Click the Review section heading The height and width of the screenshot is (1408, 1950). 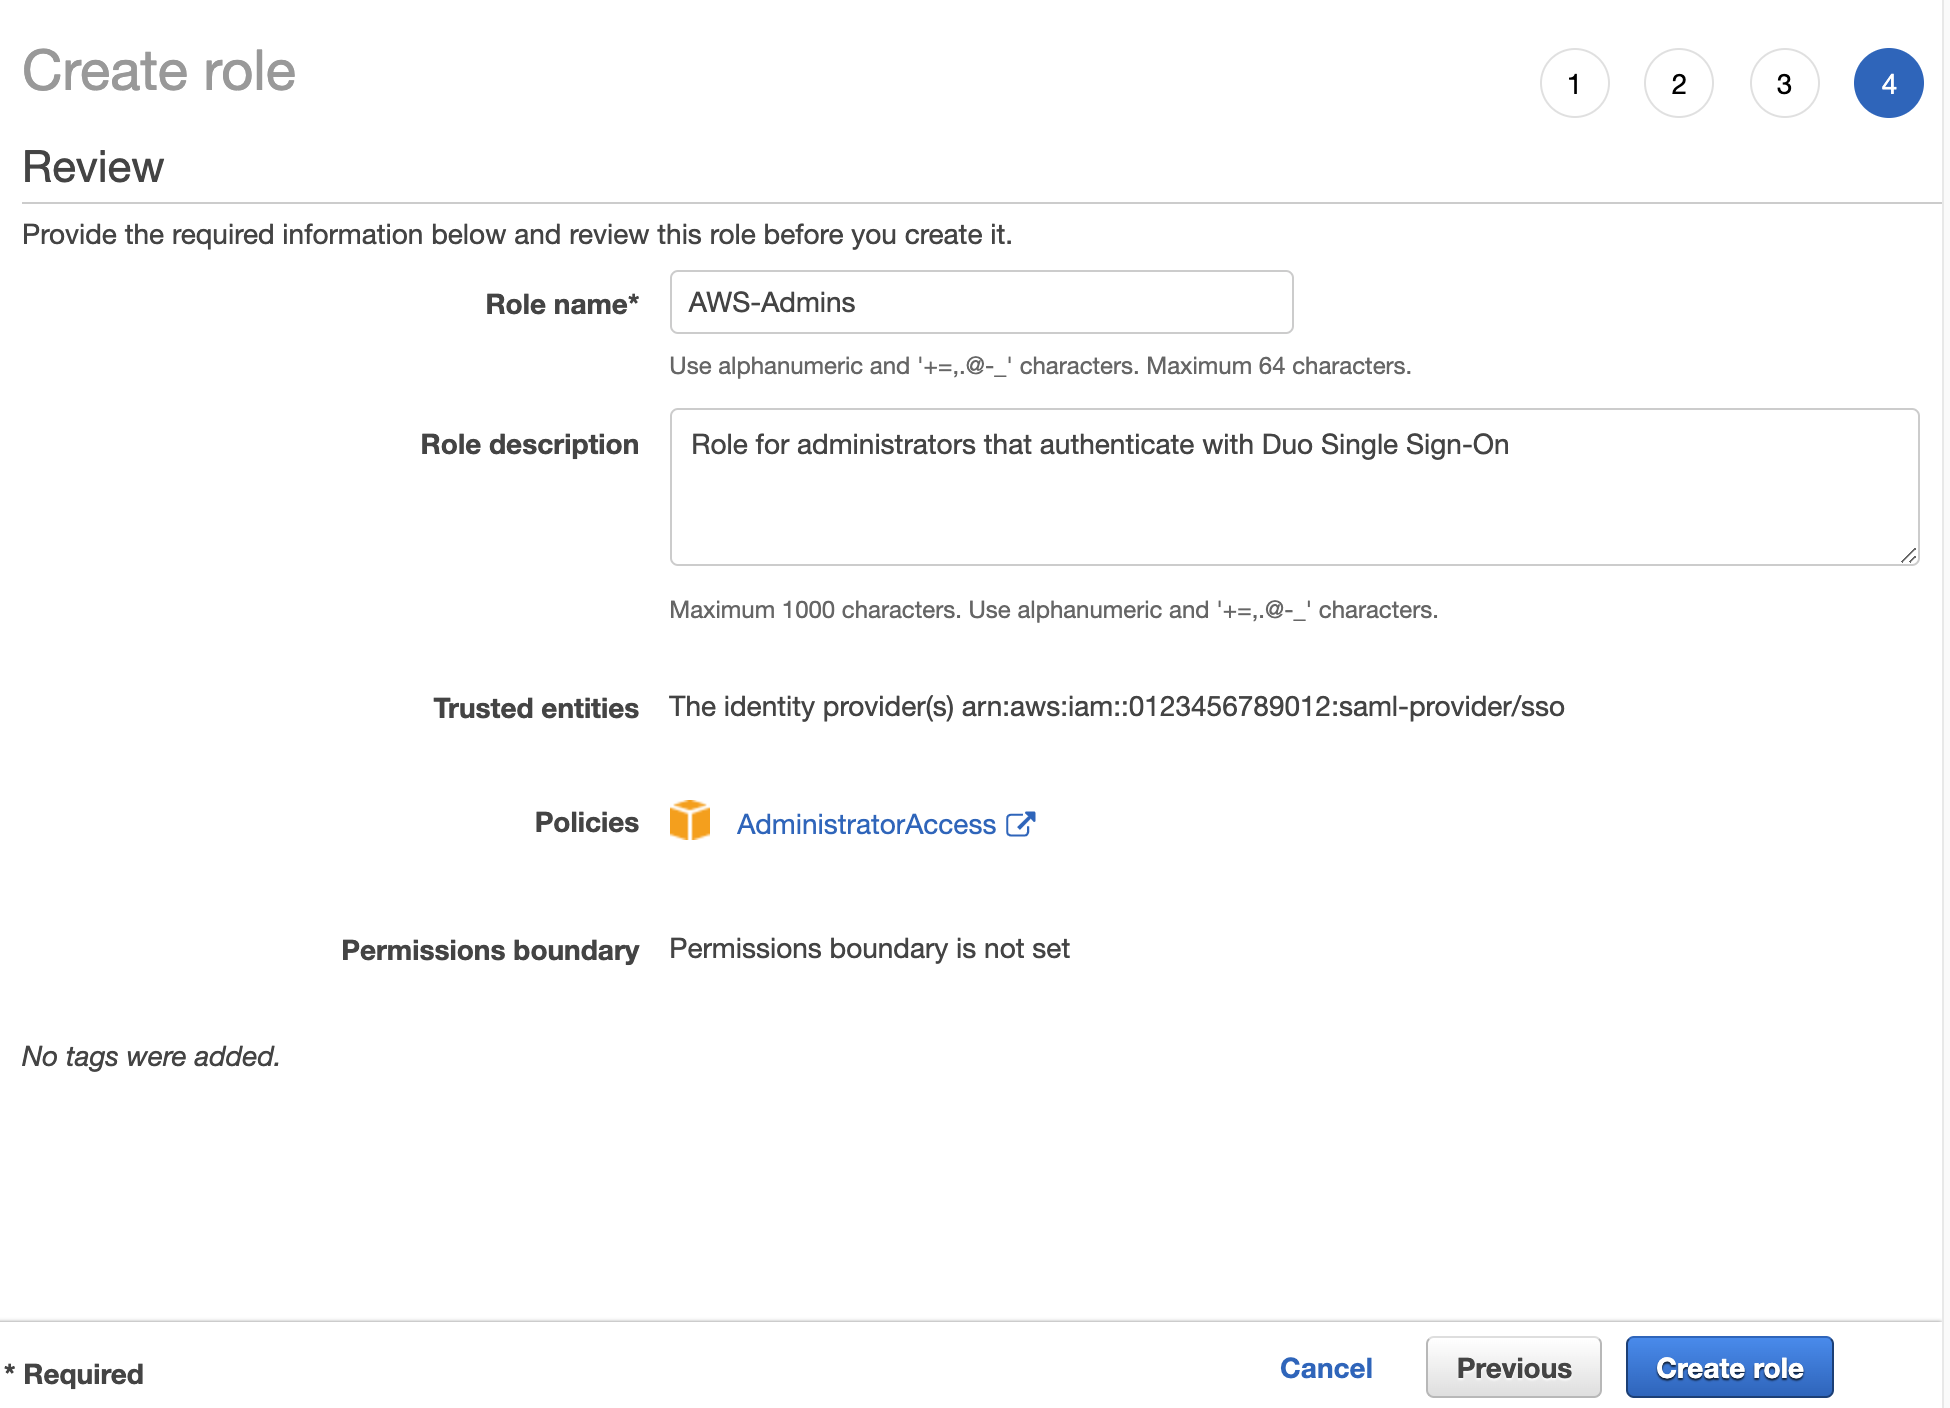[93, 166]
